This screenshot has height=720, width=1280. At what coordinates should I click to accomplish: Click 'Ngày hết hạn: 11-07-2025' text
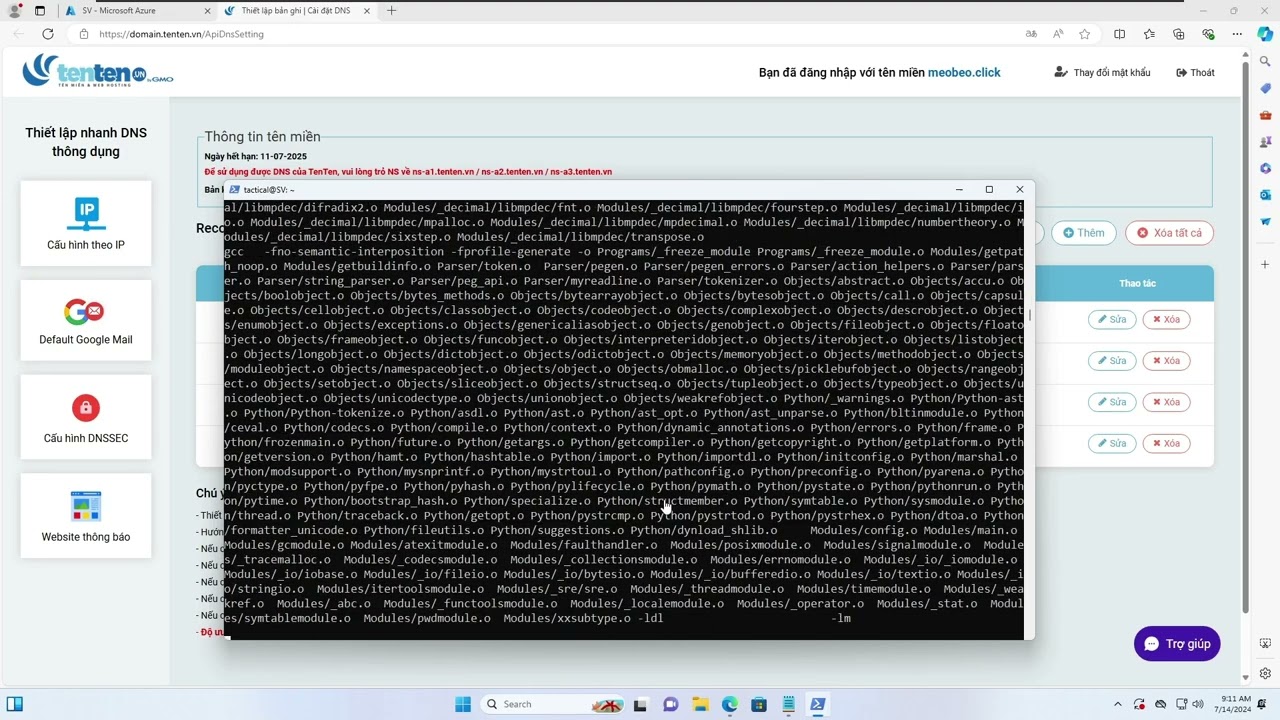(256, 157)
